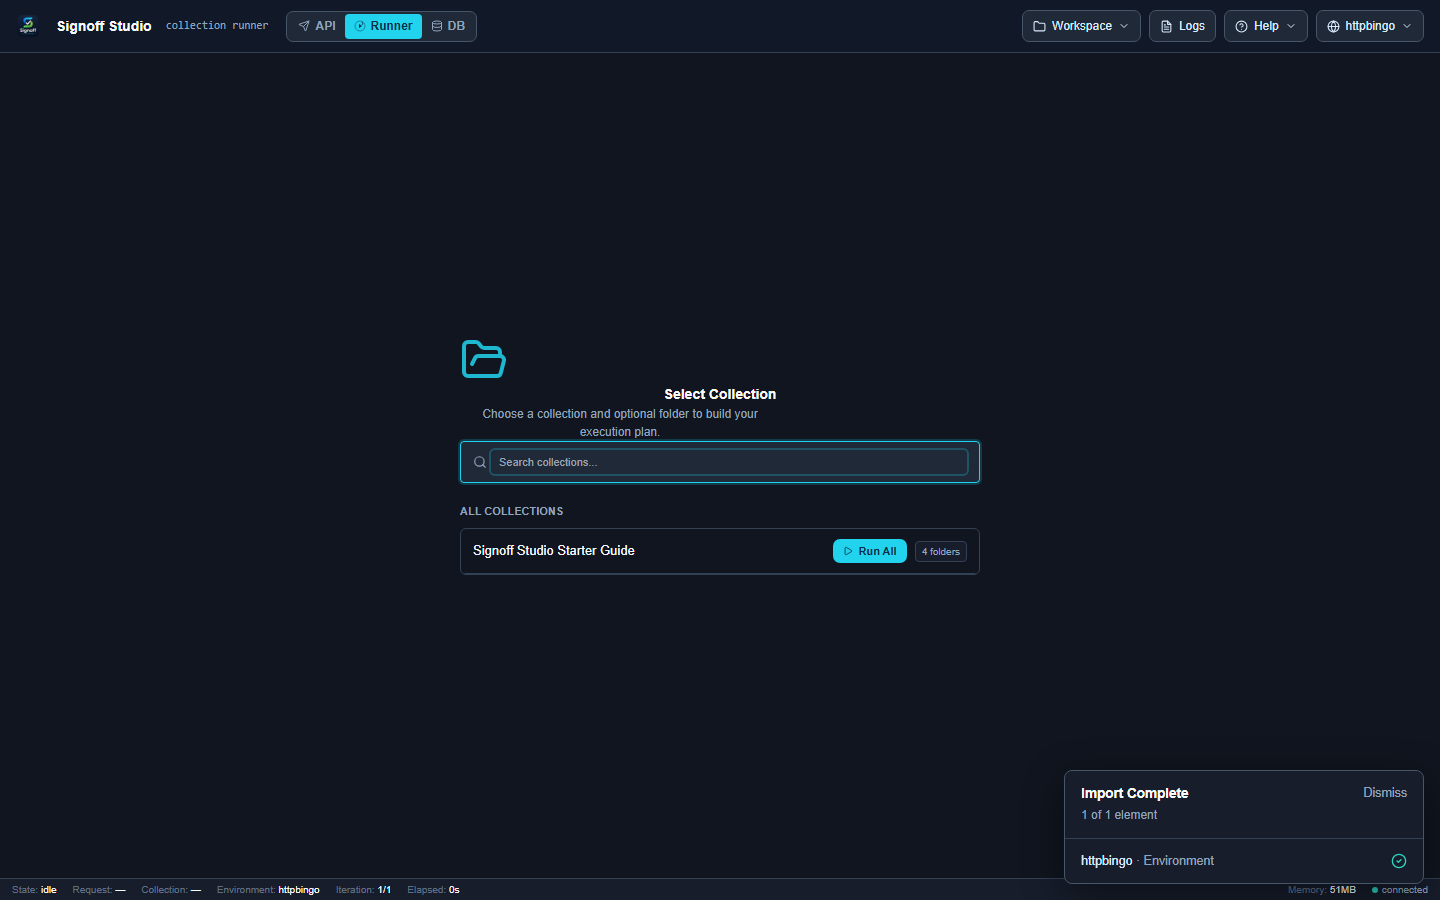
Task: Open the DB tab
Action: click(x=448, y=26)
